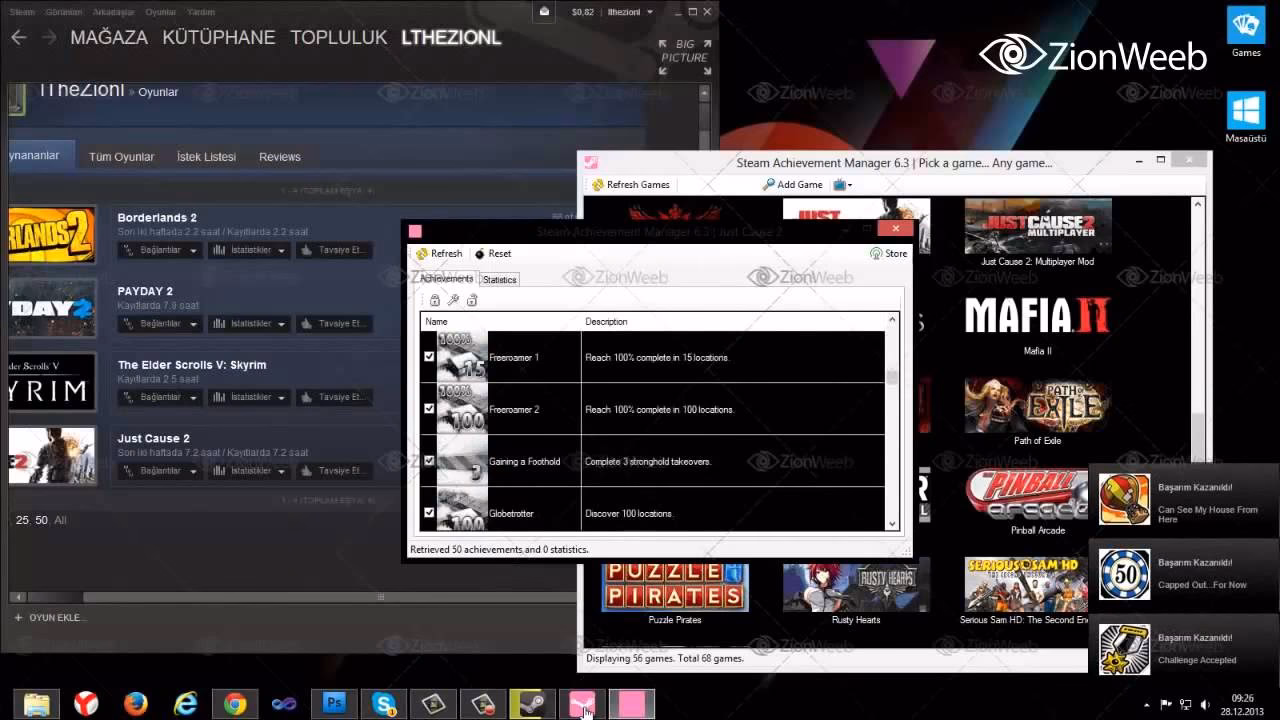Click the lock all achievements icon
1280x720 pixels.
435,300
